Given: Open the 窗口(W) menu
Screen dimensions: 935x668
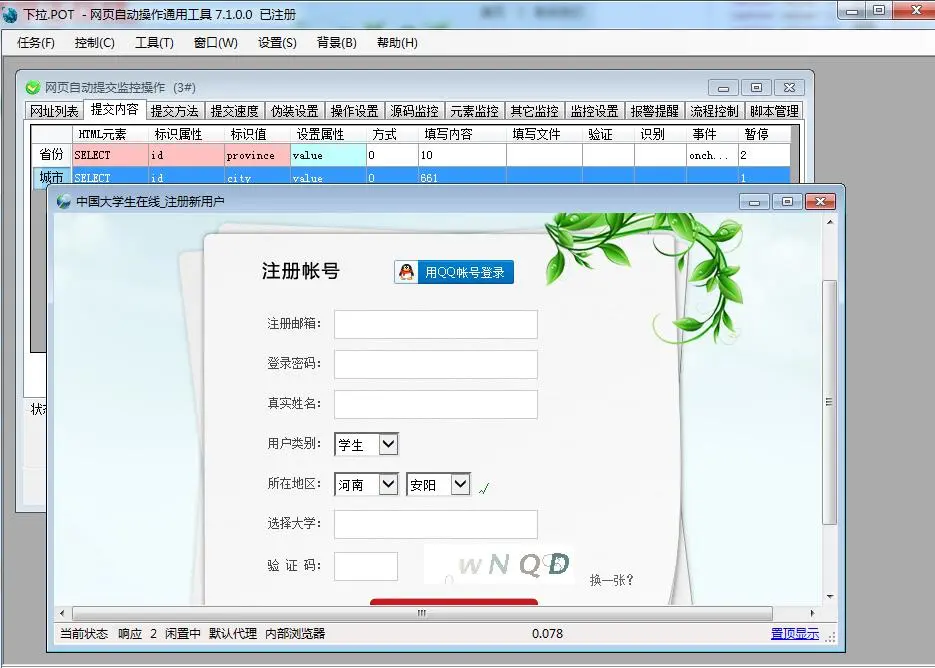Looking at the screenshot, I should coord(215,43).
